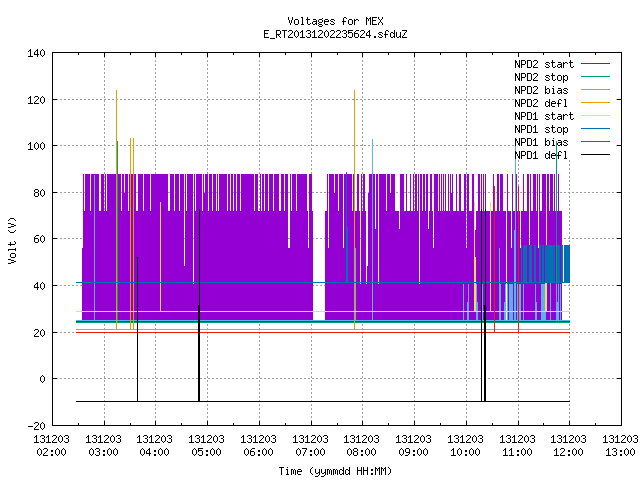Click the black NPD1 defl baseline at -10 V

[322, 401]
